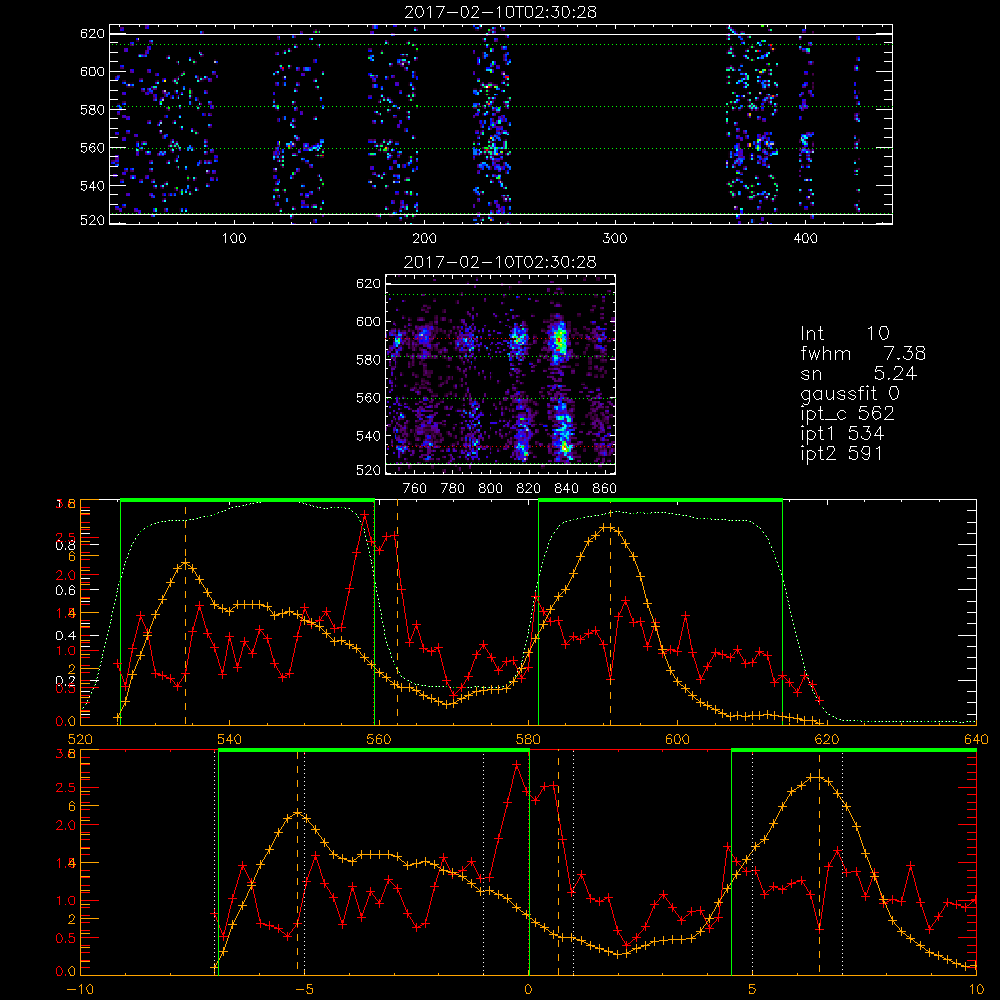Select the 'gaussfit 0' readout line
1000x1000 pixels.
click(850, 393)
